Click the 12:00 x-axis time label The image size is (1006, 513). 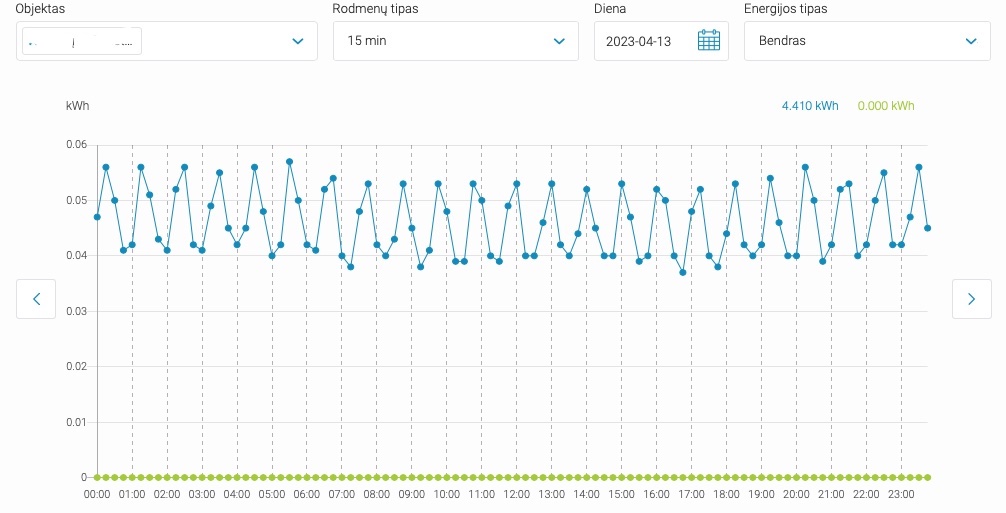coord(516,494)
